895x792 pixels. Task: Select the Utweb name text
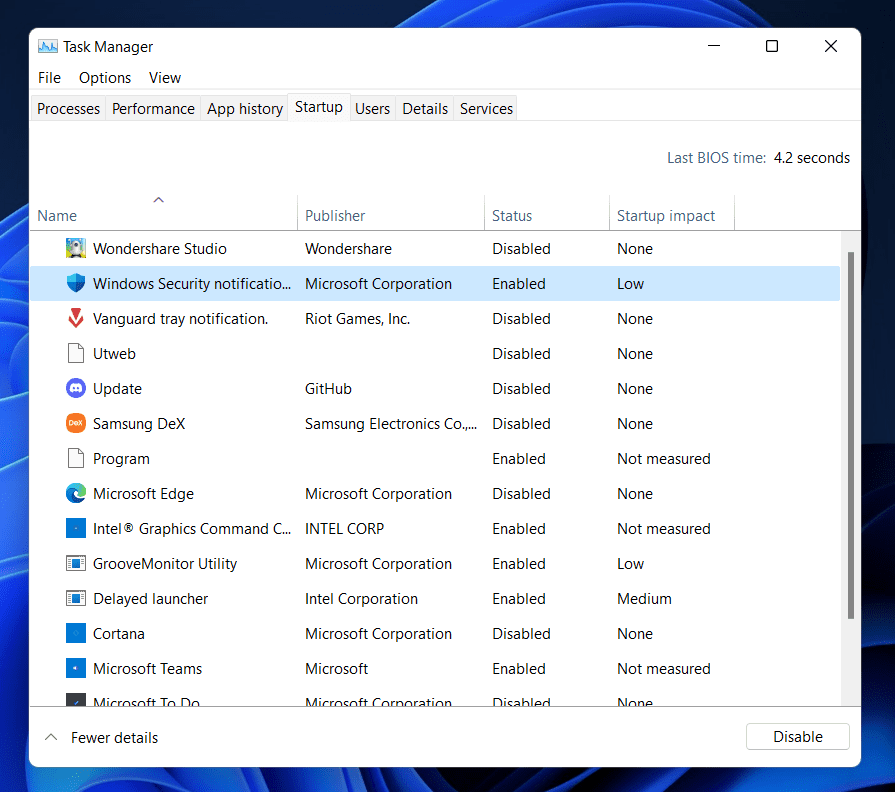pyautogui.click(x=114, y=353)
